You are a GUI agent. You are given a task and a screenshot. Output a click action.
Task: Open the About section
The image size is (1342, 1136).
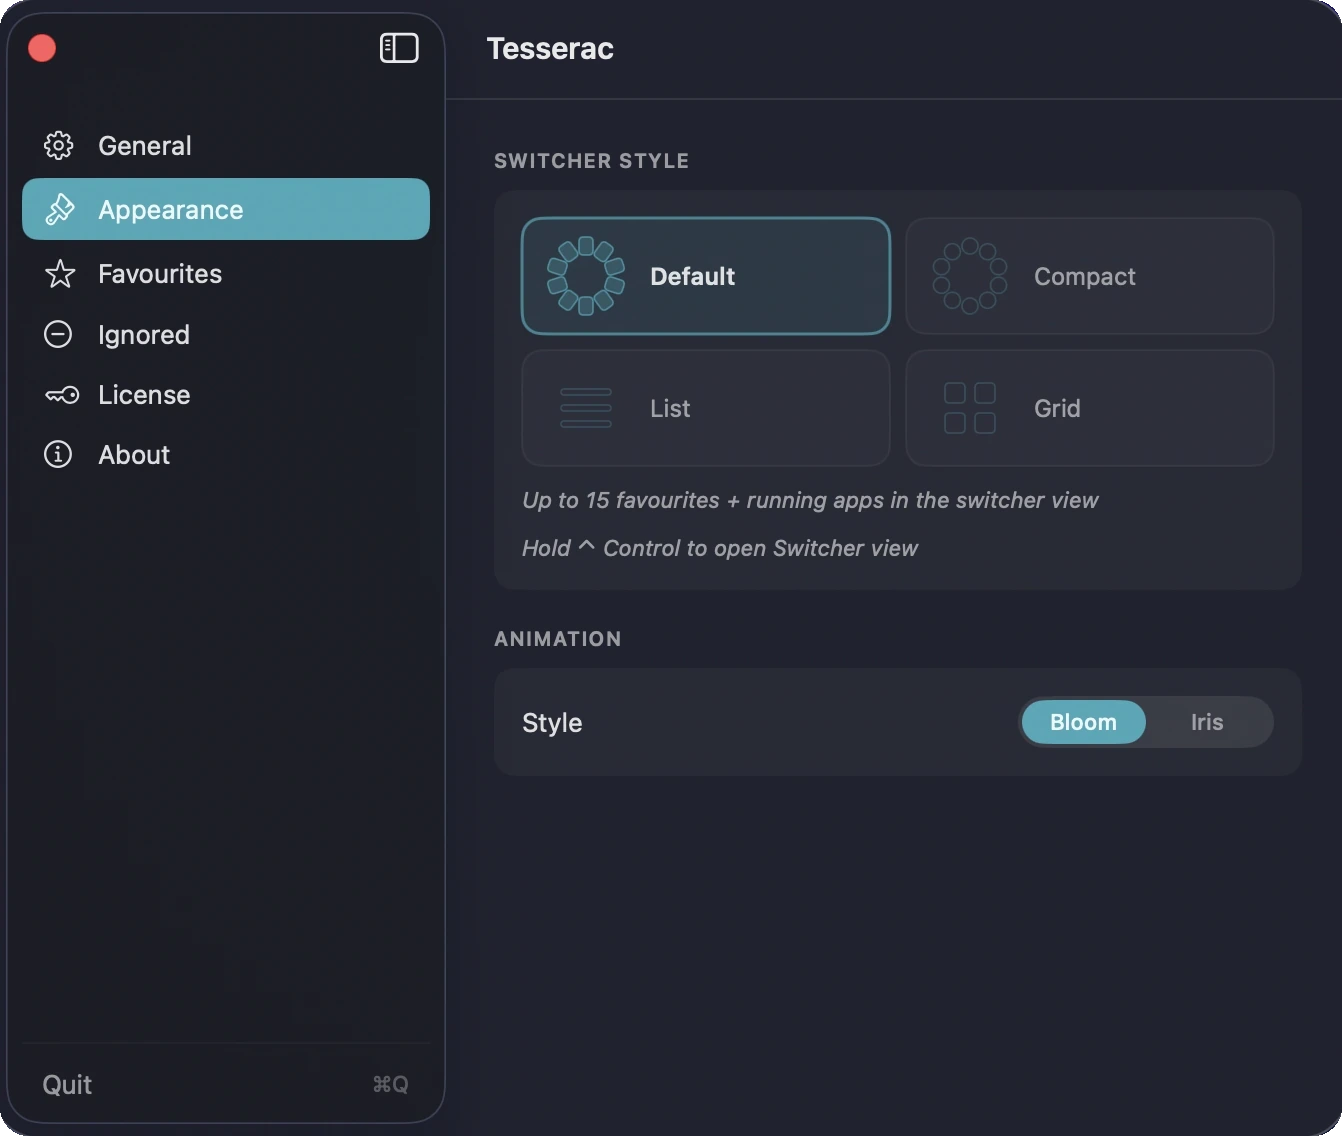[226, 454]
